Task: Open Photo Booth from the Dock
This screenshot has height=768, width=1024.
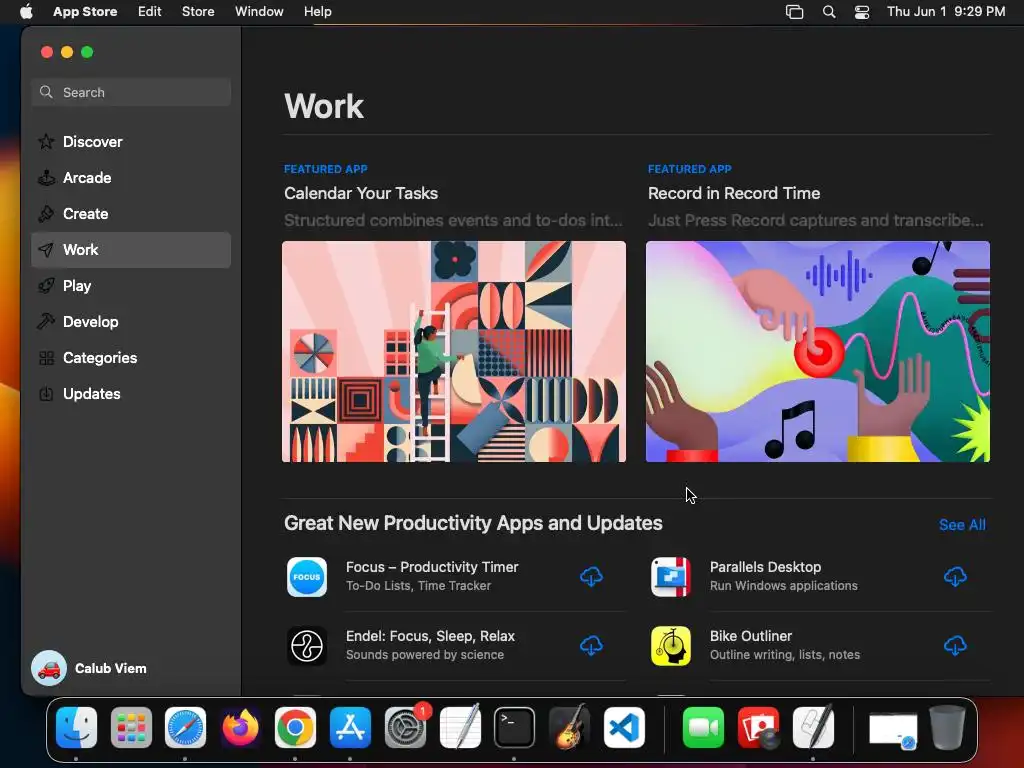Action: 758,727
